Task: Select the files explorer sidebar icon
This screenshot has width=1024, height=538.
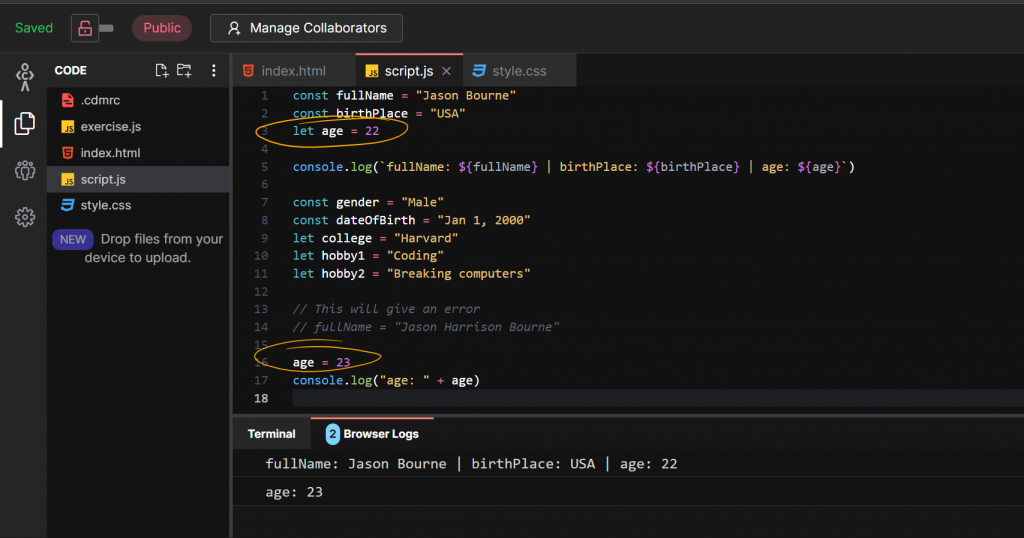Action: pos(25,123)
